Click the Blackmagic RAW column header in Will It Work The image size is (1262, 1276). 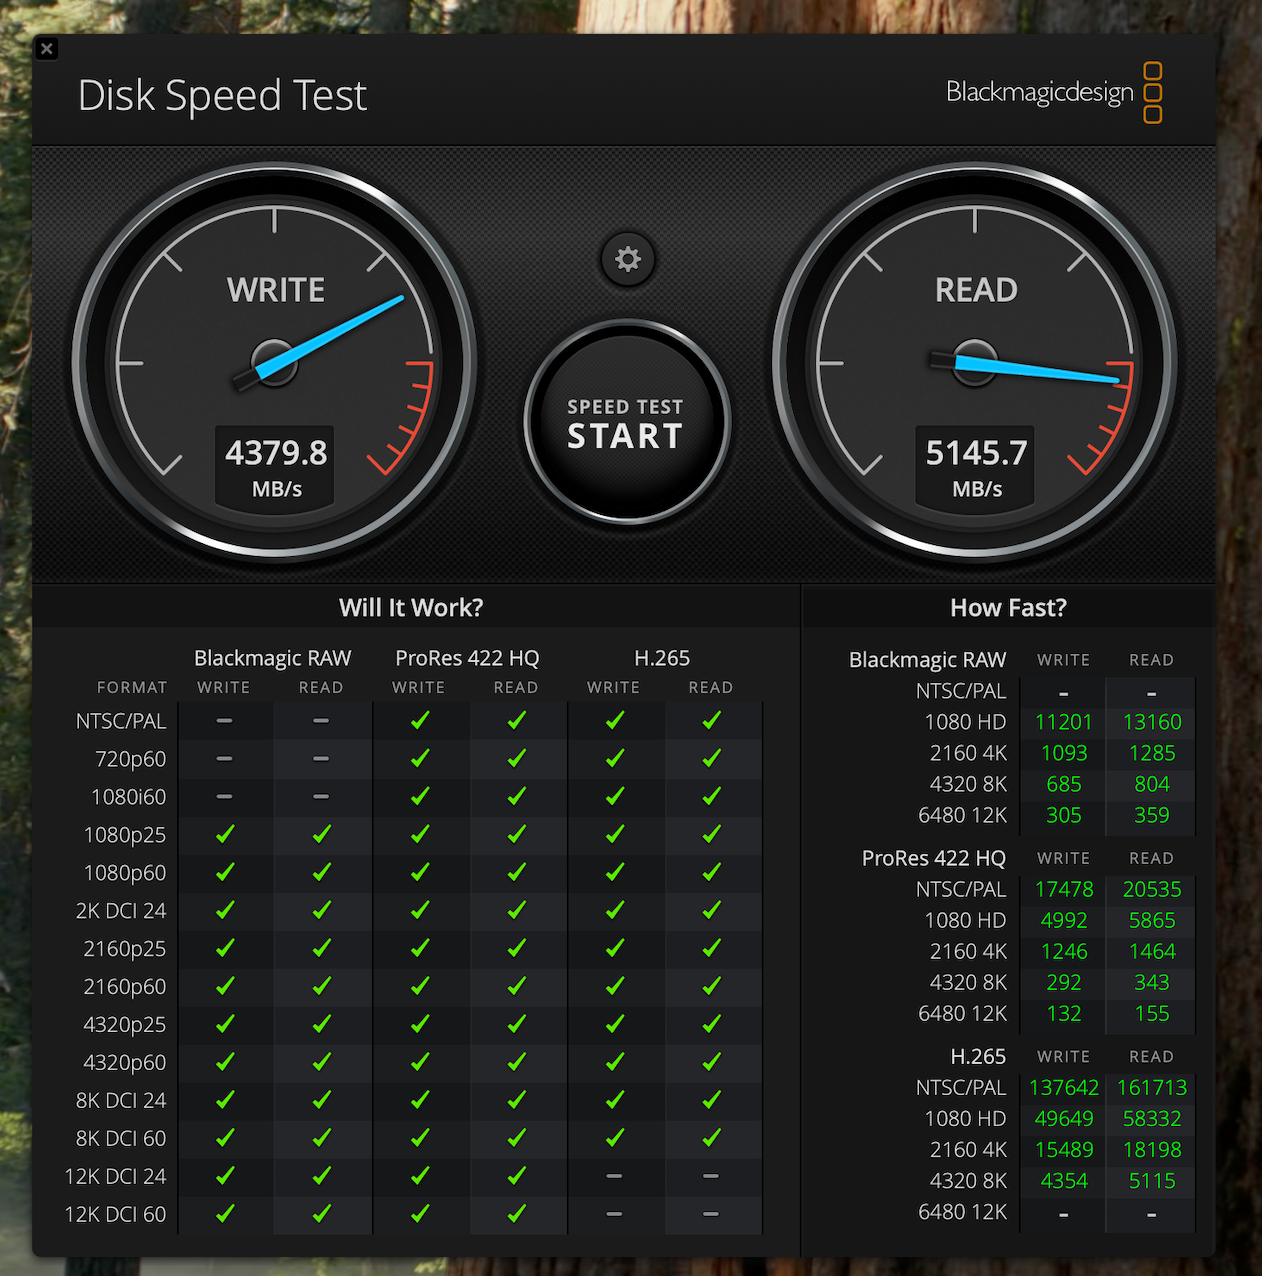pyautogui.click(x=272, y=658)
